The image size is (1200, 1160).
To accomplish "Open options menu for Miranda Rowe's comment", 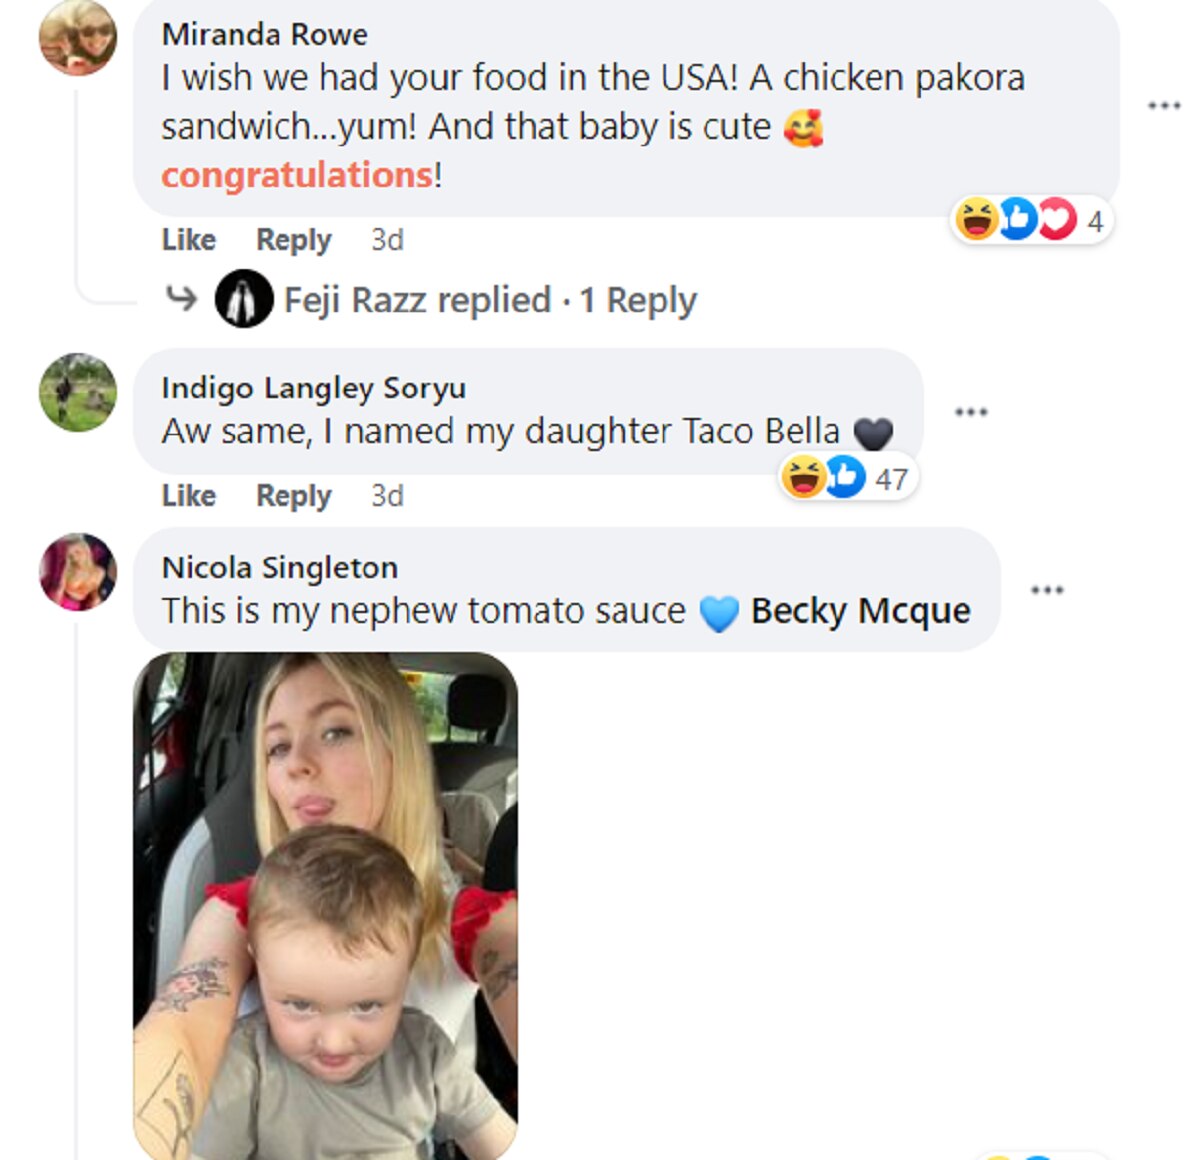I will pos(1164,105).
